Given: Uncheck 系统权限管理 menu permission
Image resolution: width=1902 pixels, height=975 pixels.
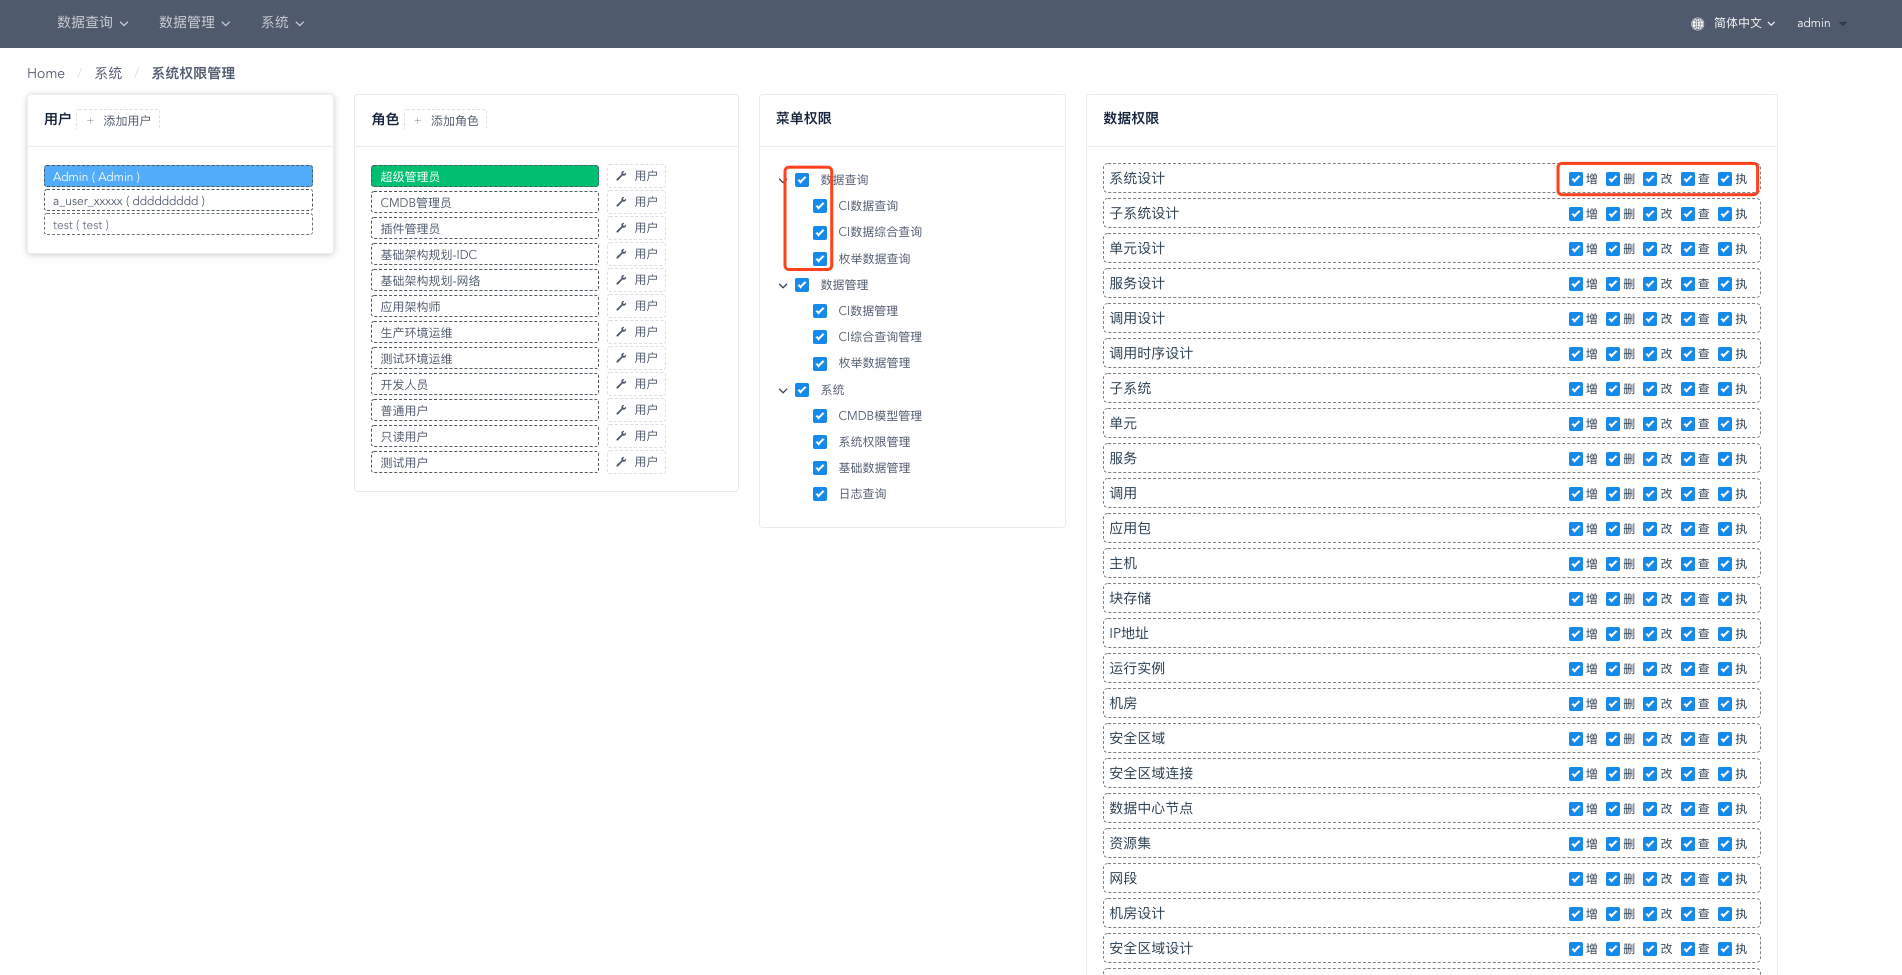Looking at the screenshot, I should 820,442.
